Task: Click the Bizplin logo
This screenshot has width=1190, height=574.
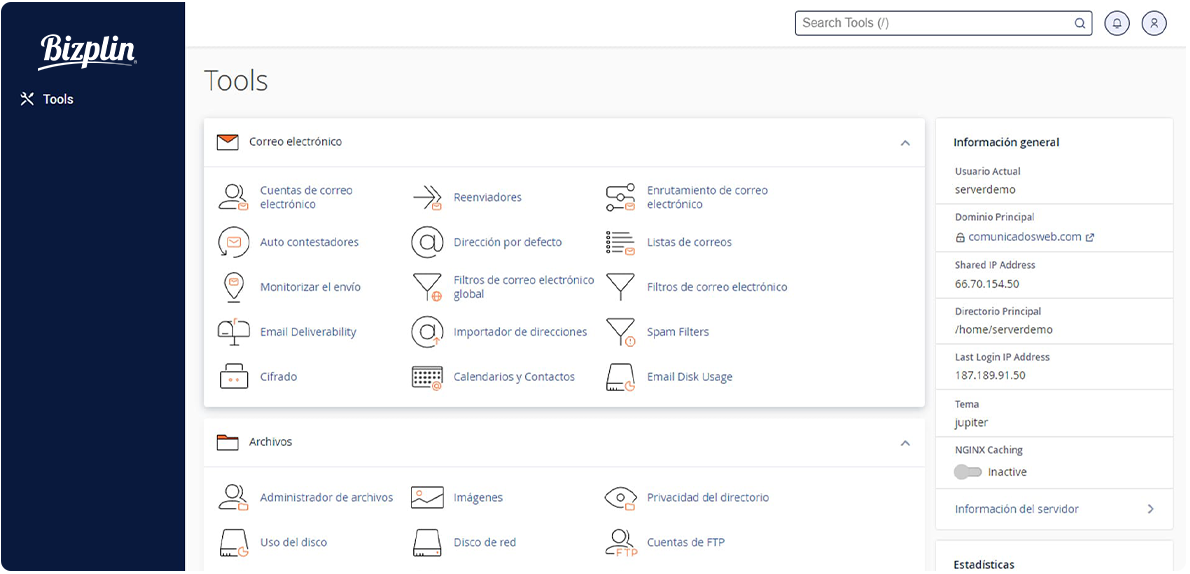Action: coord(88,52)
